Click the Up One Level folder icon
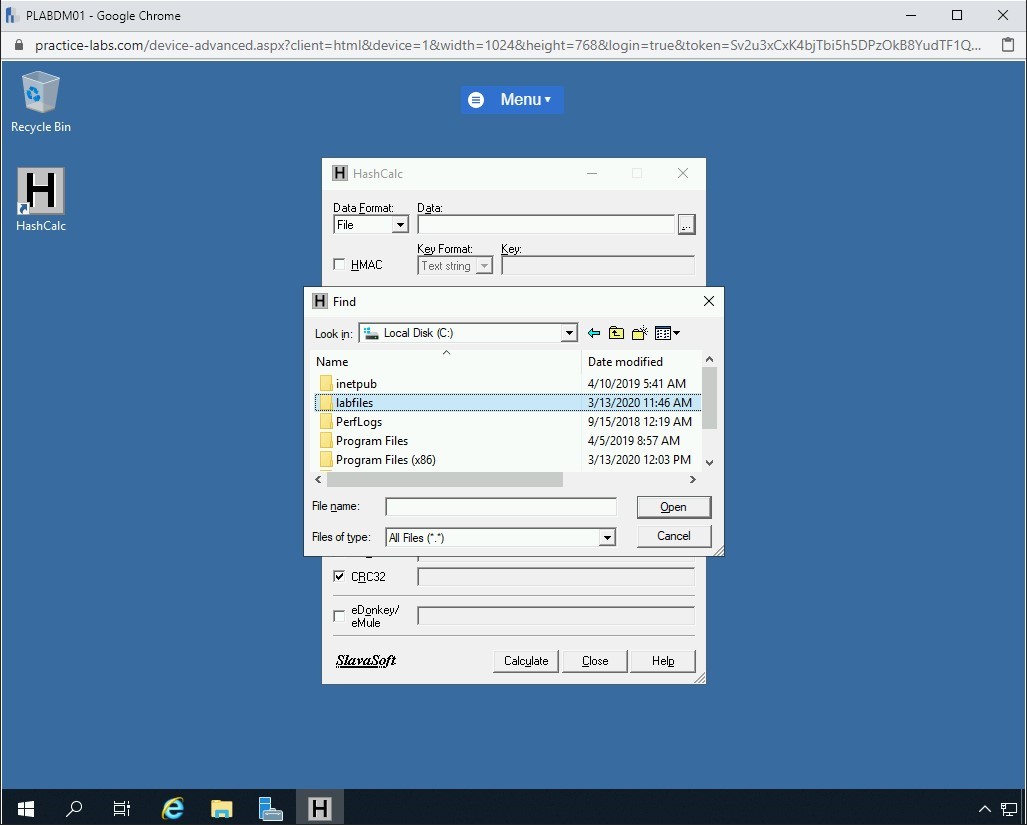Screen dimensions: 1027x825 616,333
